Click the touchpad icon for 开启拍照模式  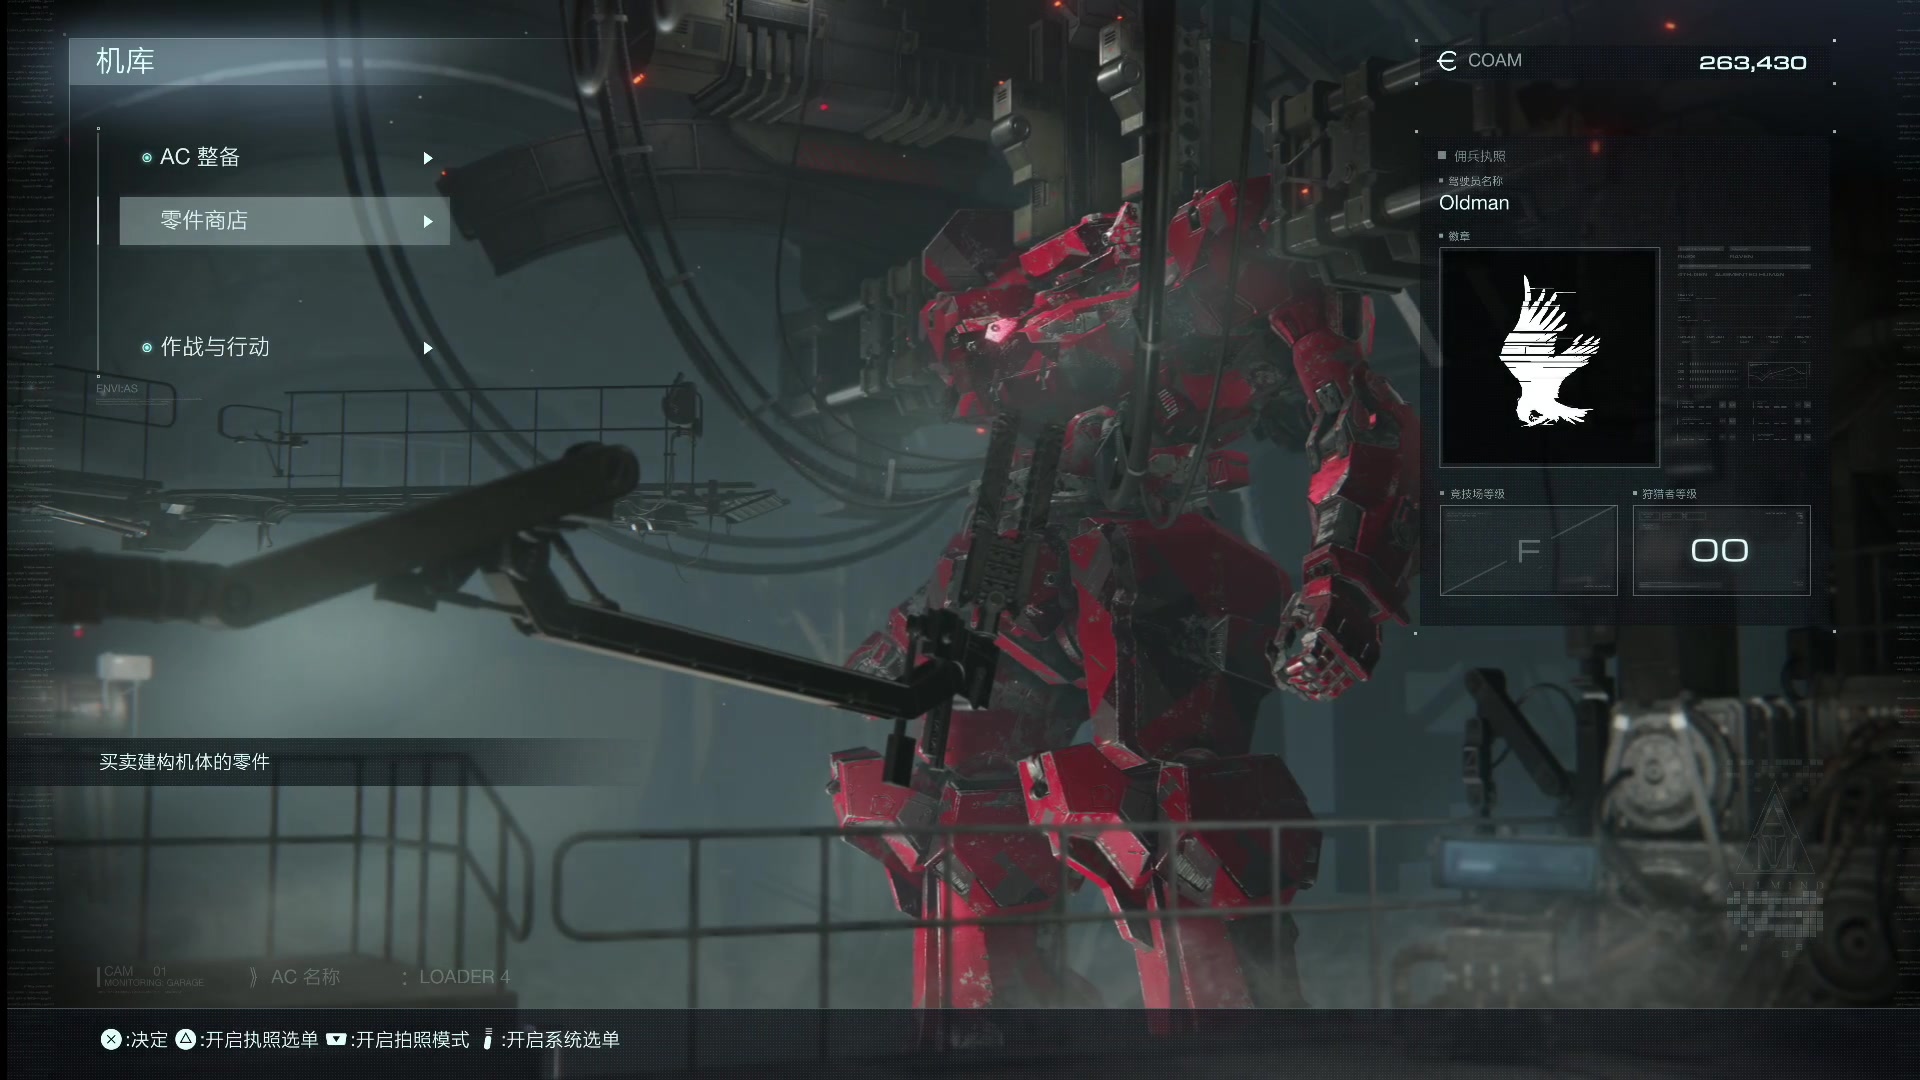coord(337,1040)
